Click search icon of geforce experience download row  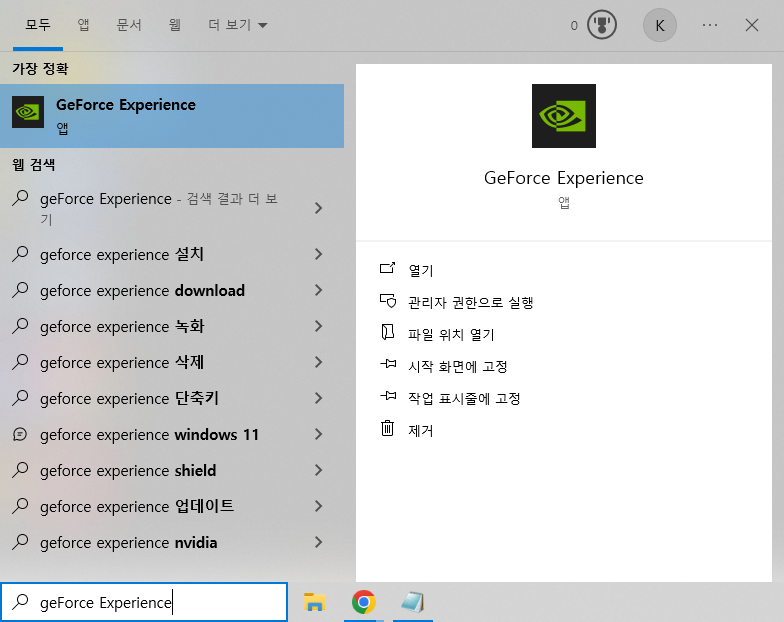pos(20,290)
